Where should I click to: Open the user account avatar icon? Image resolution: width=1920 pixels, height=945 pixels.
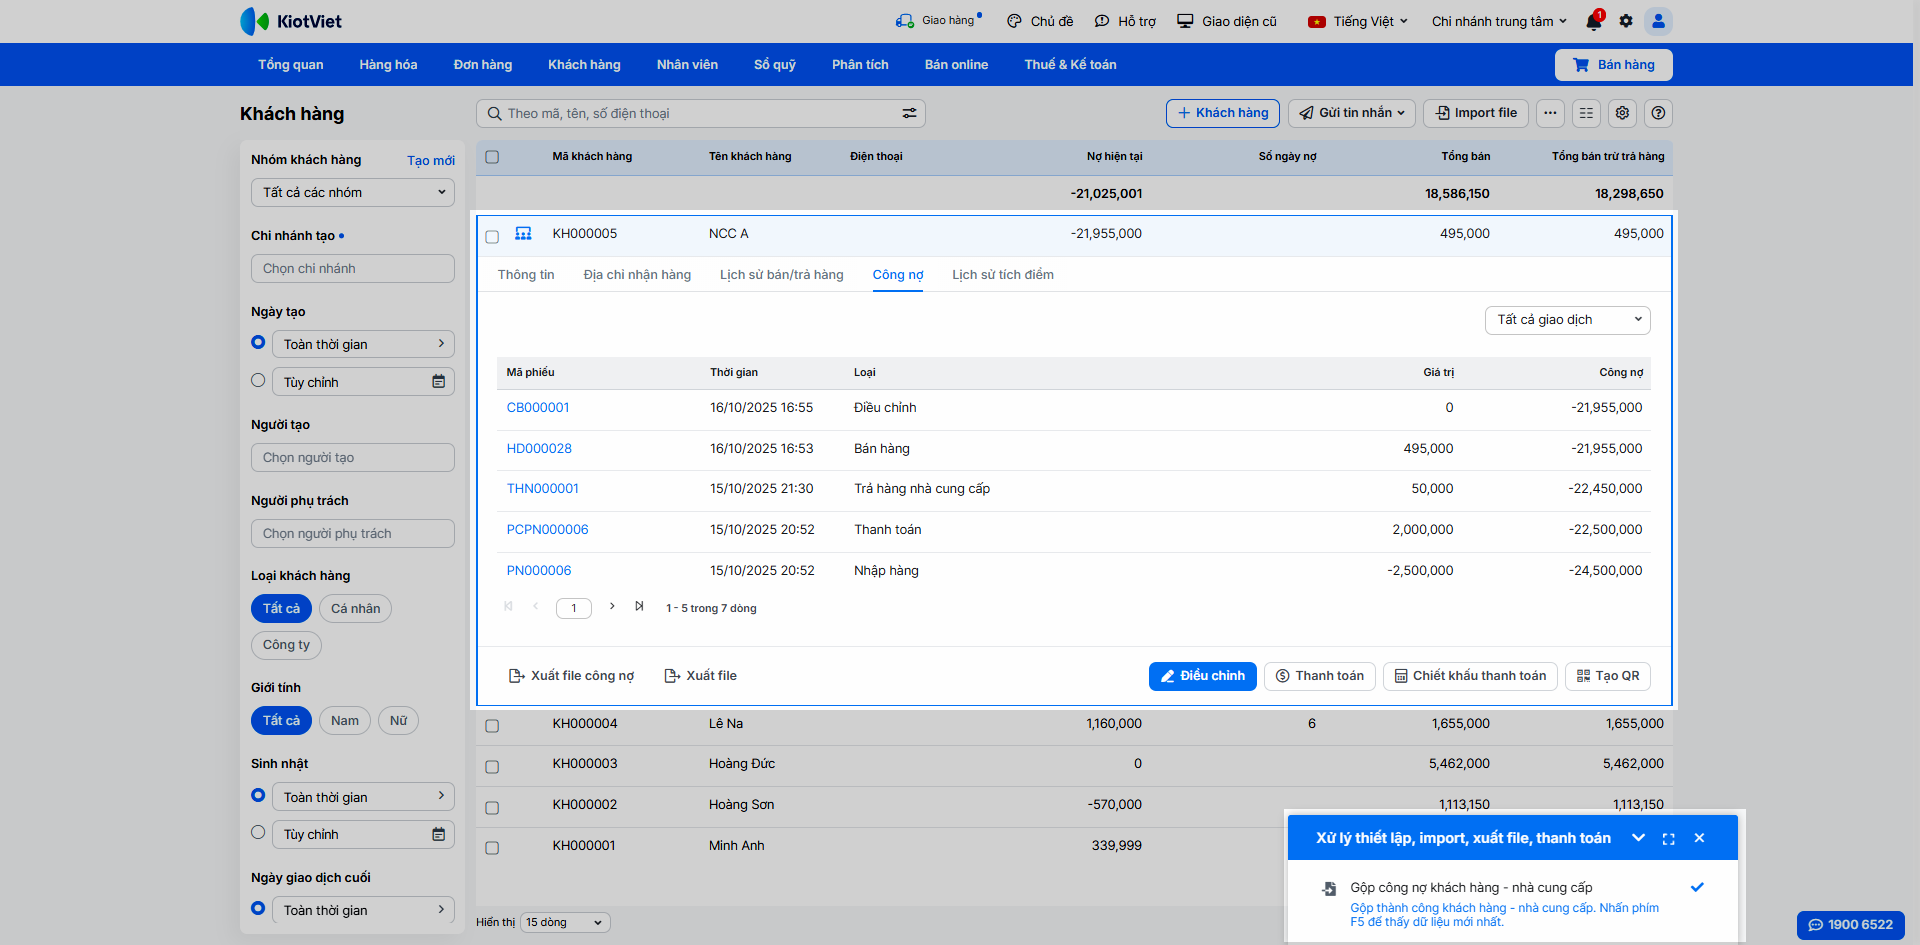pos(1658,21)
